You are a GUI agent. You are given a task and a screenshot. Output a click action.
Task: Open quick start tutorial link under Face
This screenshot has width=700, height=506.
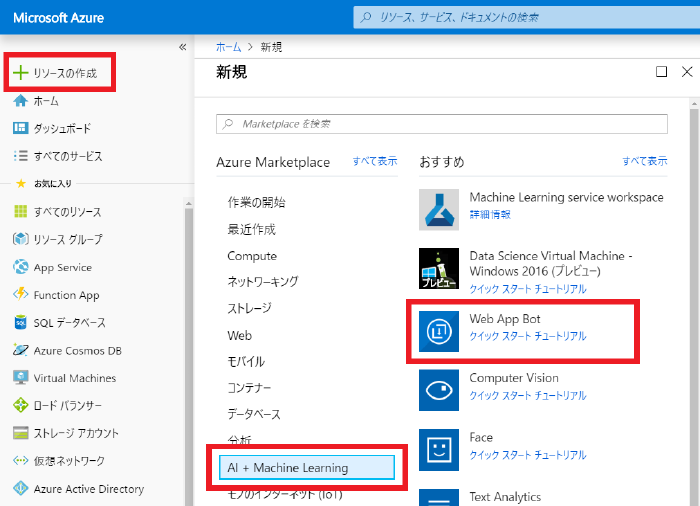tap(528, 455)
